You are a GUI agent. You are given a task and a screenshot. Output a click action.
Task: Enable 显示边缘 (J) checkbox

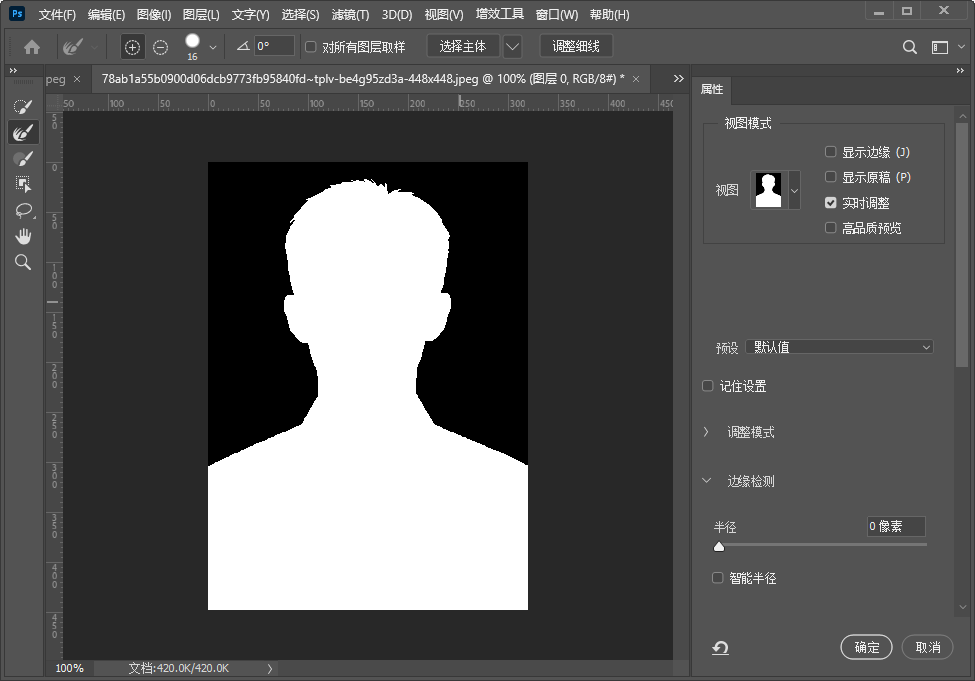coord(830,152)
